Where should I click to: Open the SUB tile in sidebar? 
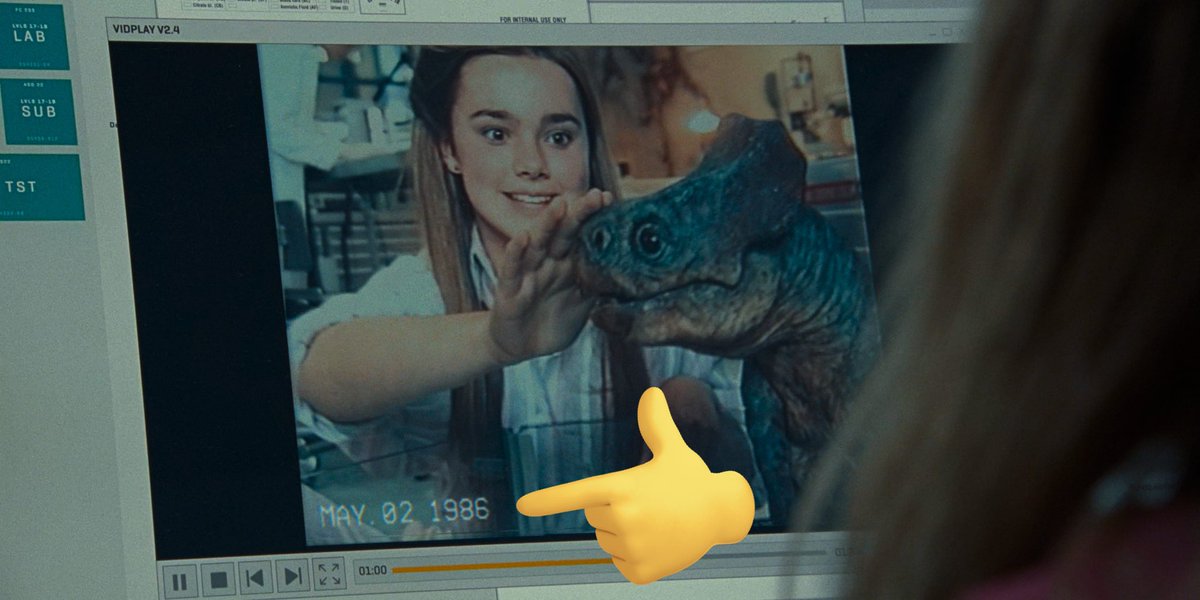point(38,112)
